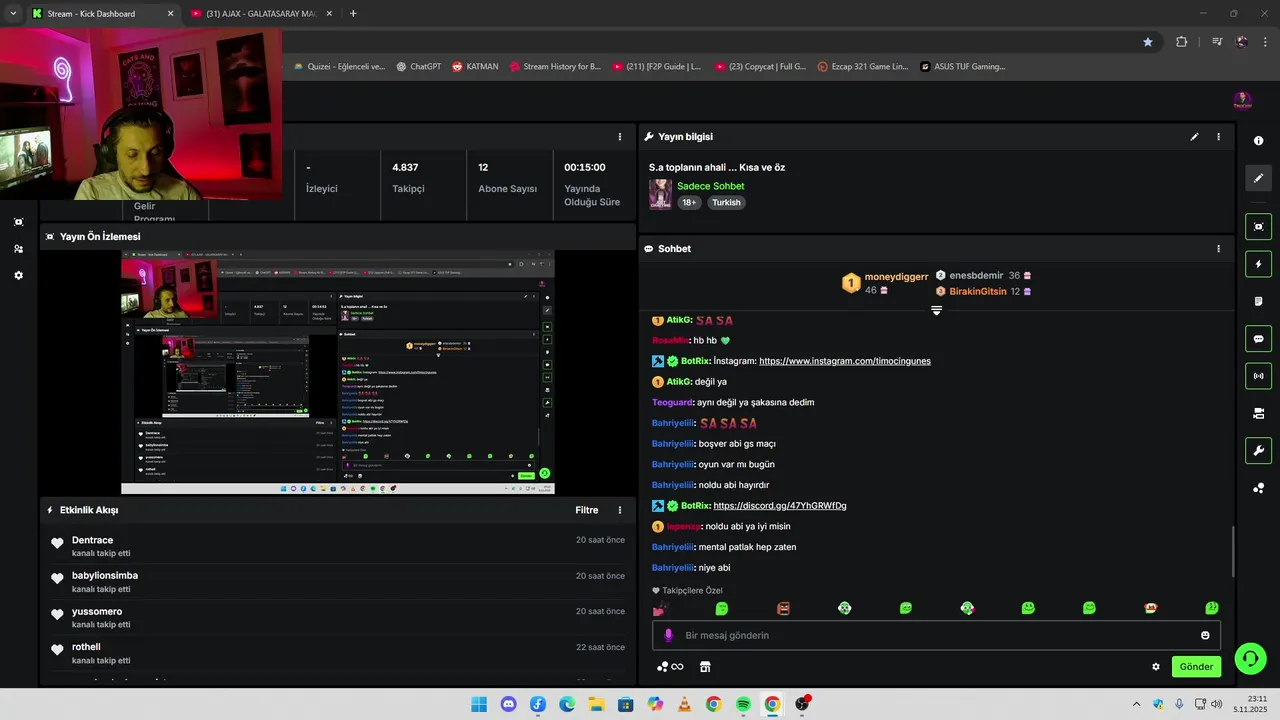Toggle the stream preview panel icon in right sidebar

coord(1258,227)
